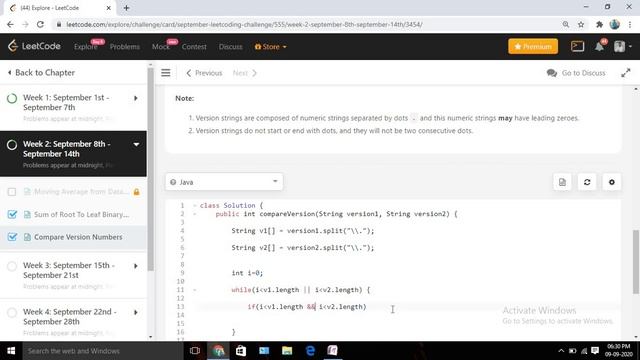Open a new browser tab
The width and height of the screenshot is (640, 360).
click(x=126, y=8)
